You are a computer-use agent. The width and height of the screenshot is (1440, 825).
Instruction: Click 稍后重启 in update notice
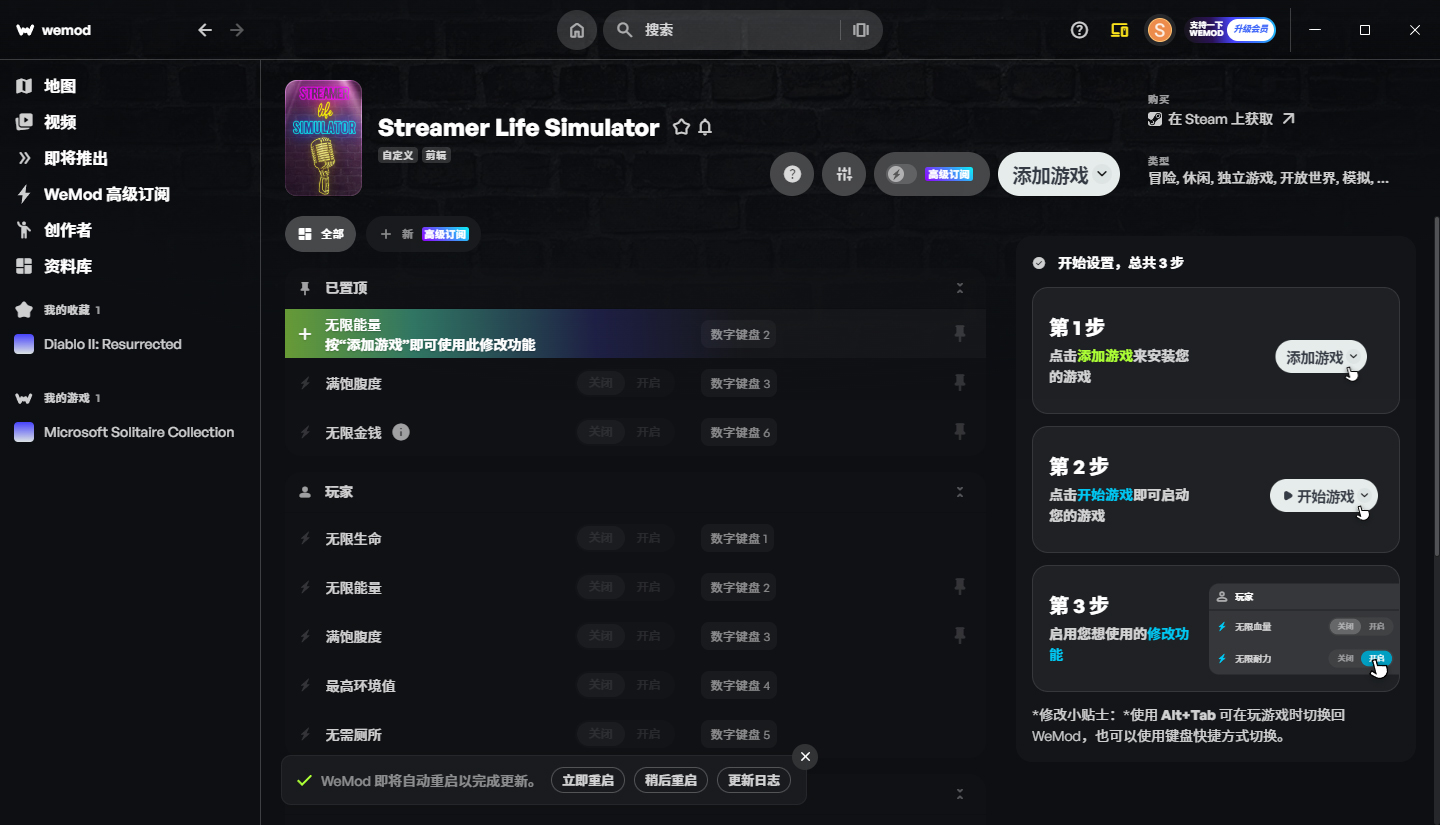(671, 780)
